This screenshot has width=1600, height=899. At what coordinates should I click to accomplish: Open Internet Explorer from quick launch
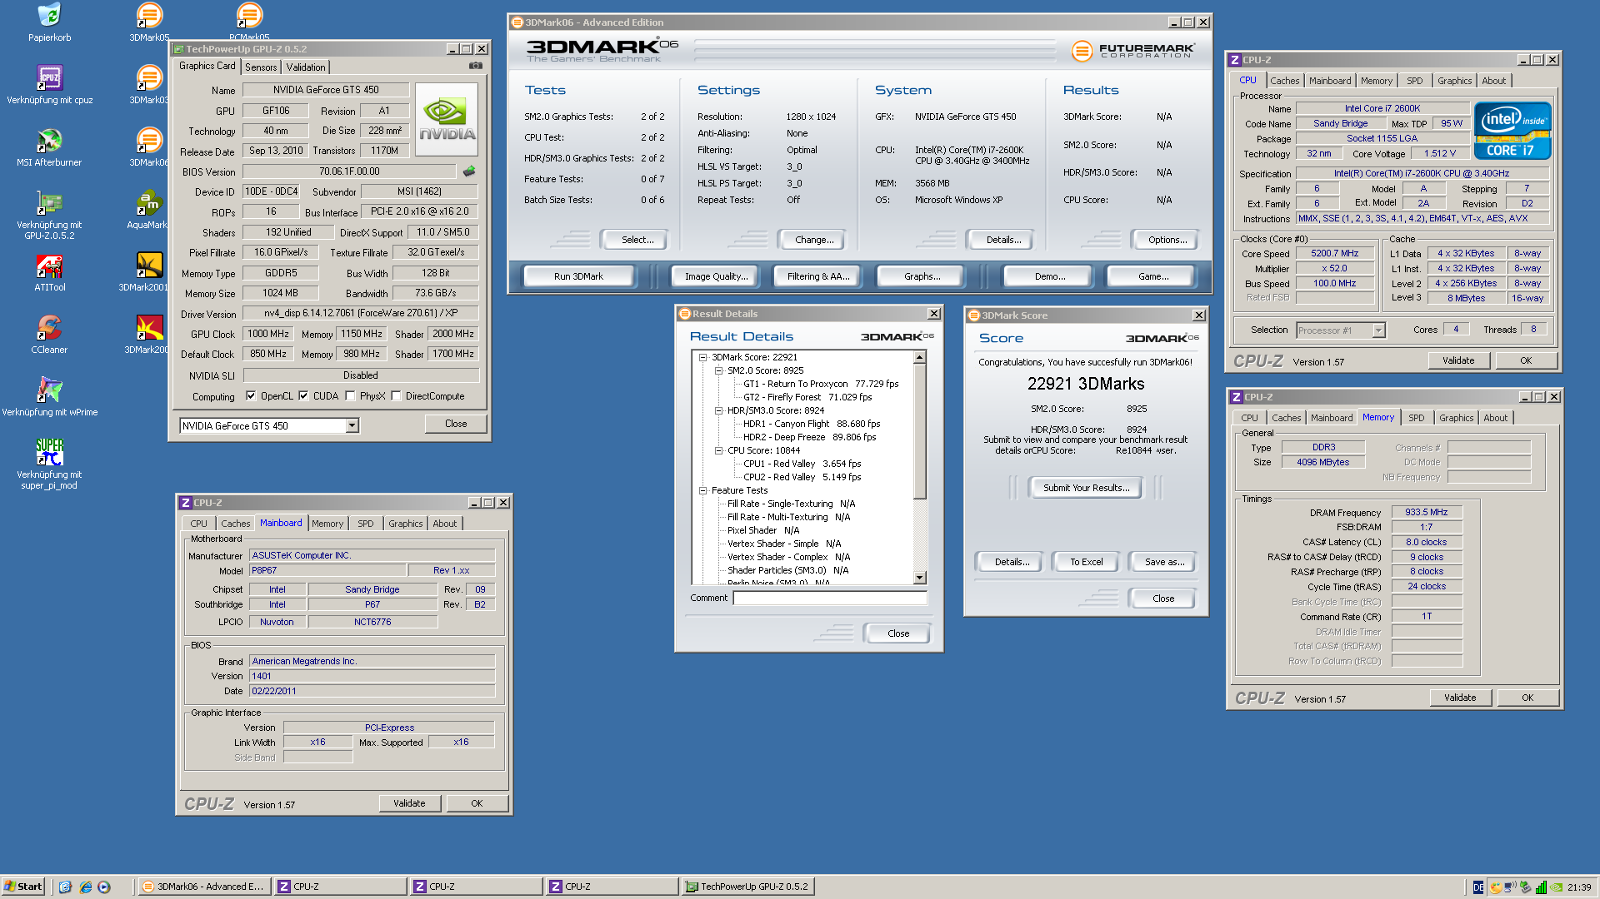pyautogui.click(x=86, y=887)
